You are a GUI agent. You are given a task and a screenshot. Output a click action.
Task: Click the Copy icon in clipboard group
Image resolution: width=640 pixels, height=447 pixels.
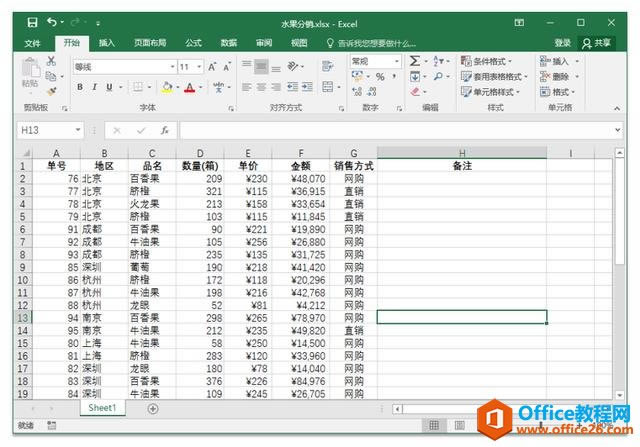point(51,76)
